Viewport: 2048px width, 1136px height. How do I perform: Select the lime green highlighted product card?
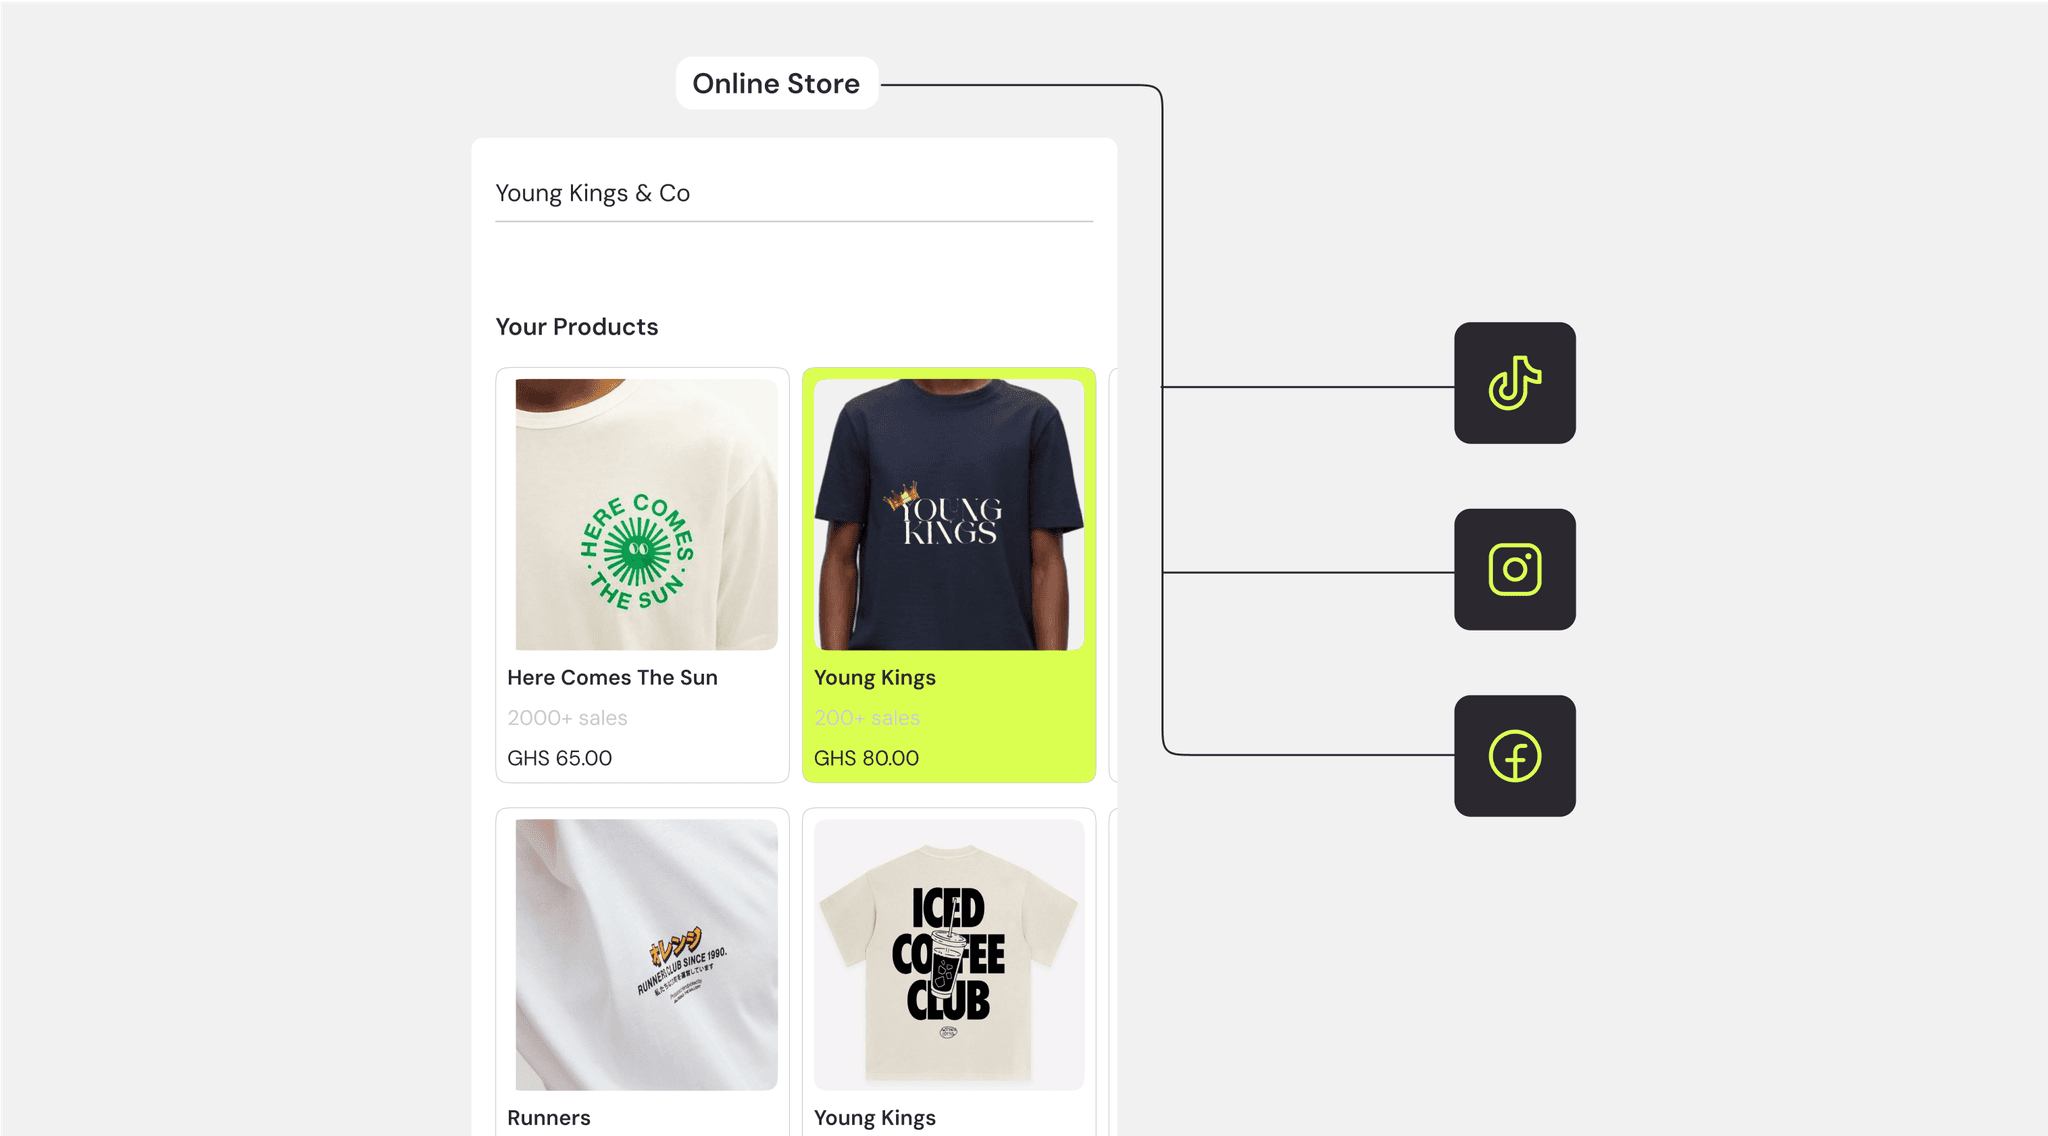coord(949,575)
